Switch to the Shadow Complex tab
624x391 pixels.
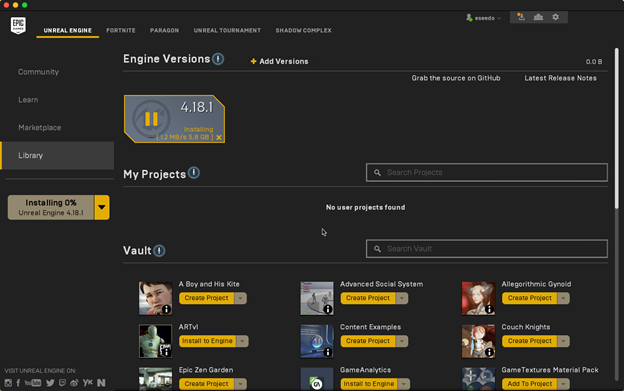304,30
